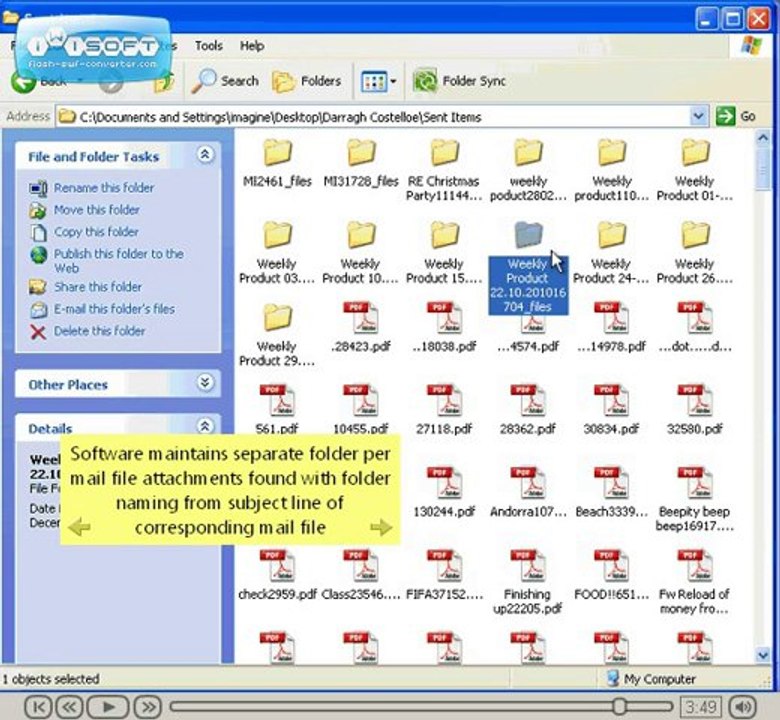The image size is (780, 720).
Task: Open the Help menu
Action: tap(252, 46)
